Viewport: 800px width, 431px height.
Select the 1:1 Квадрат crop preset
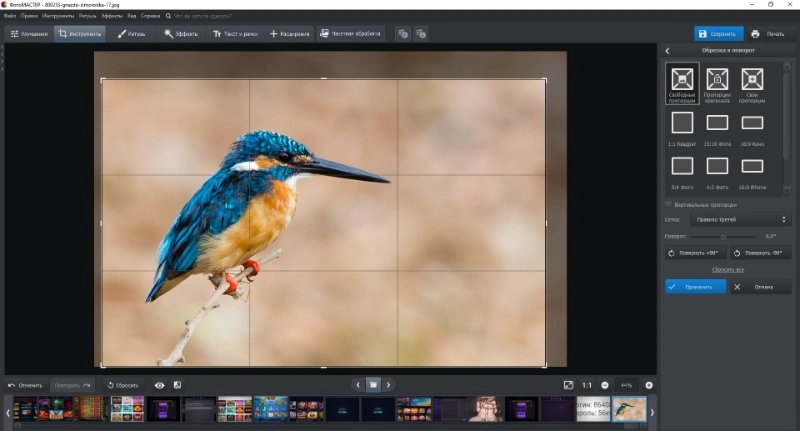pos(682,129)
